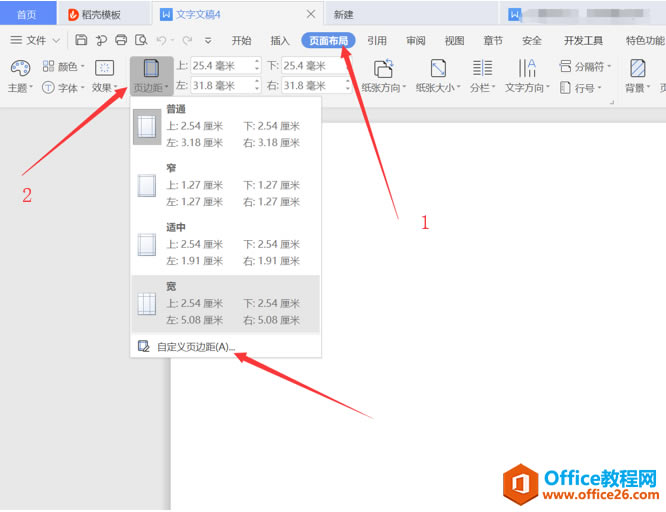This screenshot has height=512, width=666.
Task: Close the 文字文稿4 document tab
Action: (x=311, y=14)
